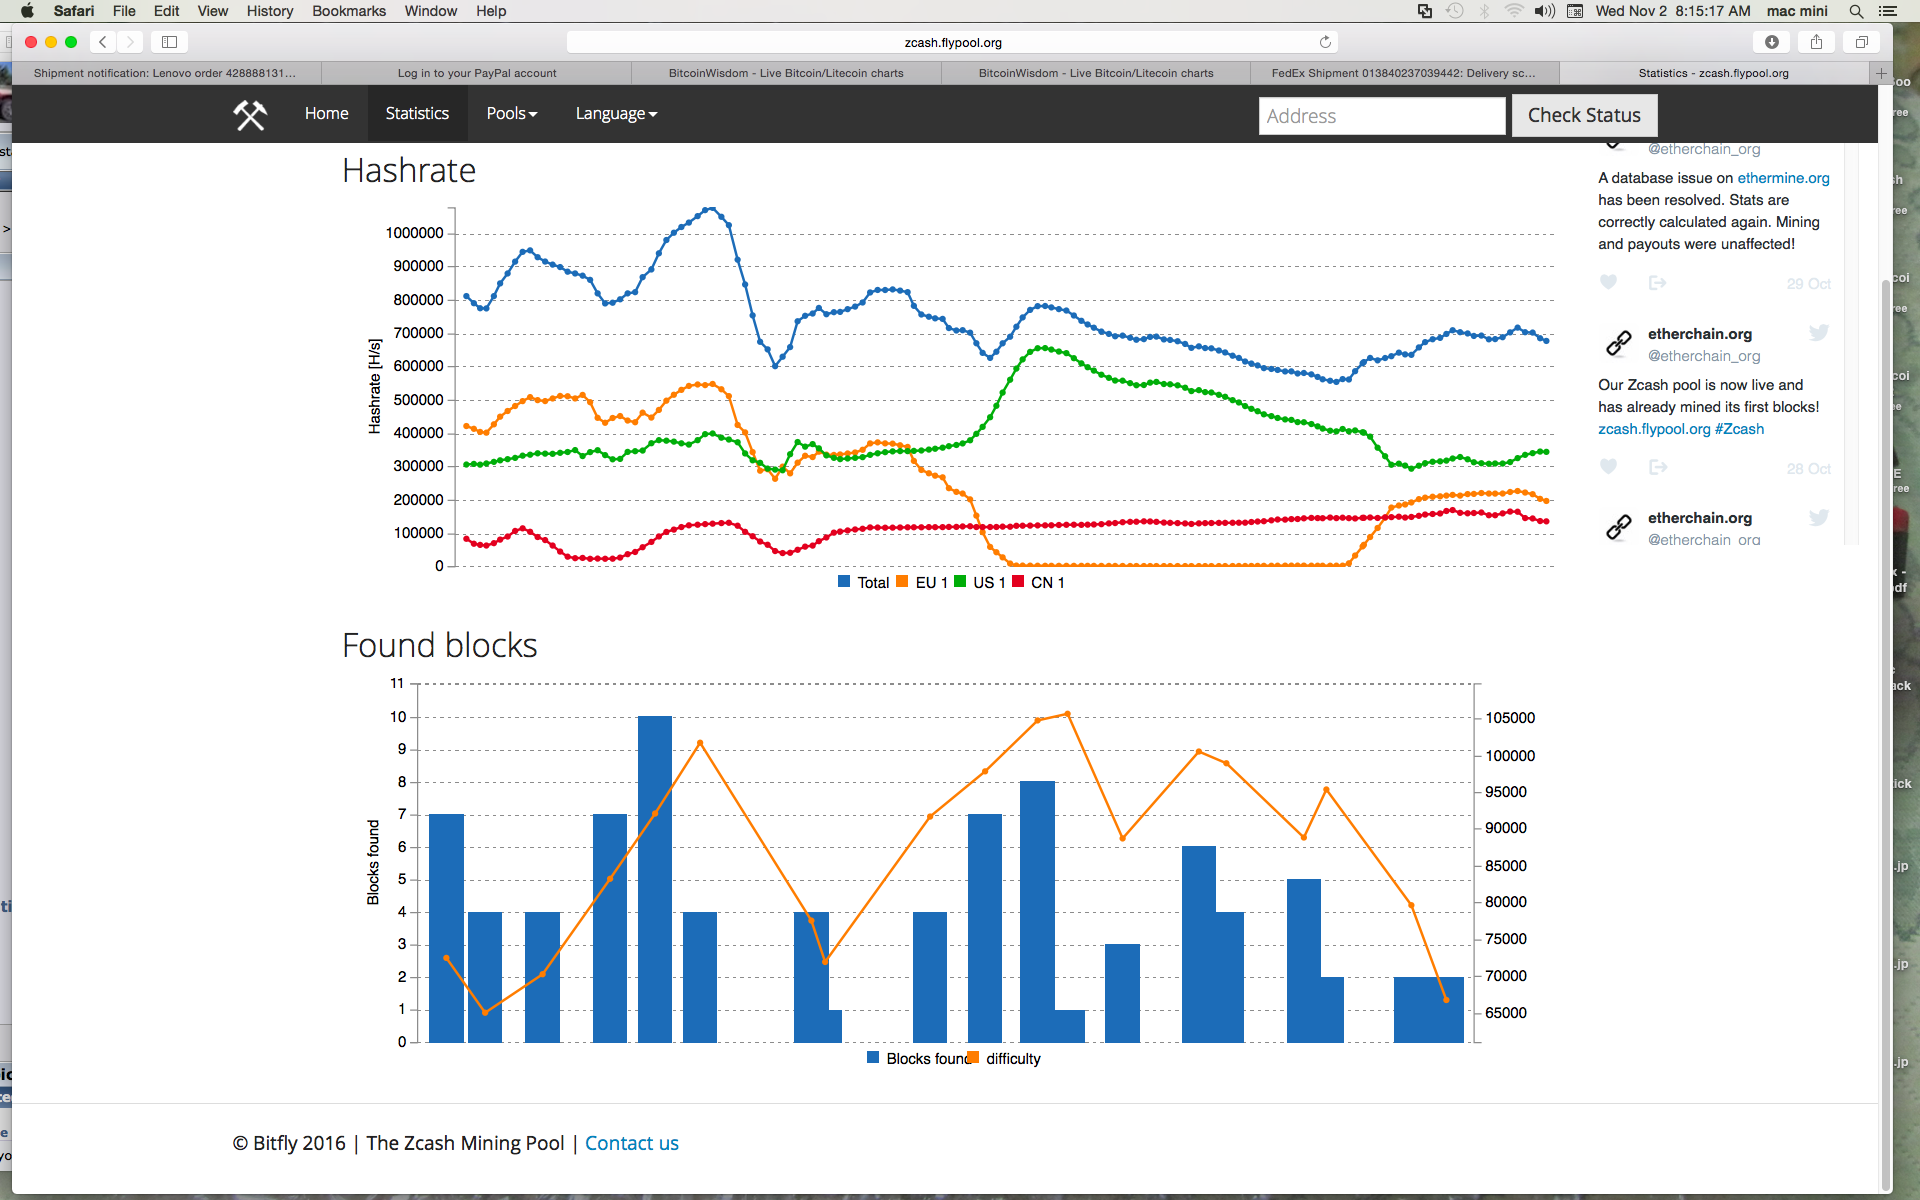Reload the page with the refresh icon

1325,42
